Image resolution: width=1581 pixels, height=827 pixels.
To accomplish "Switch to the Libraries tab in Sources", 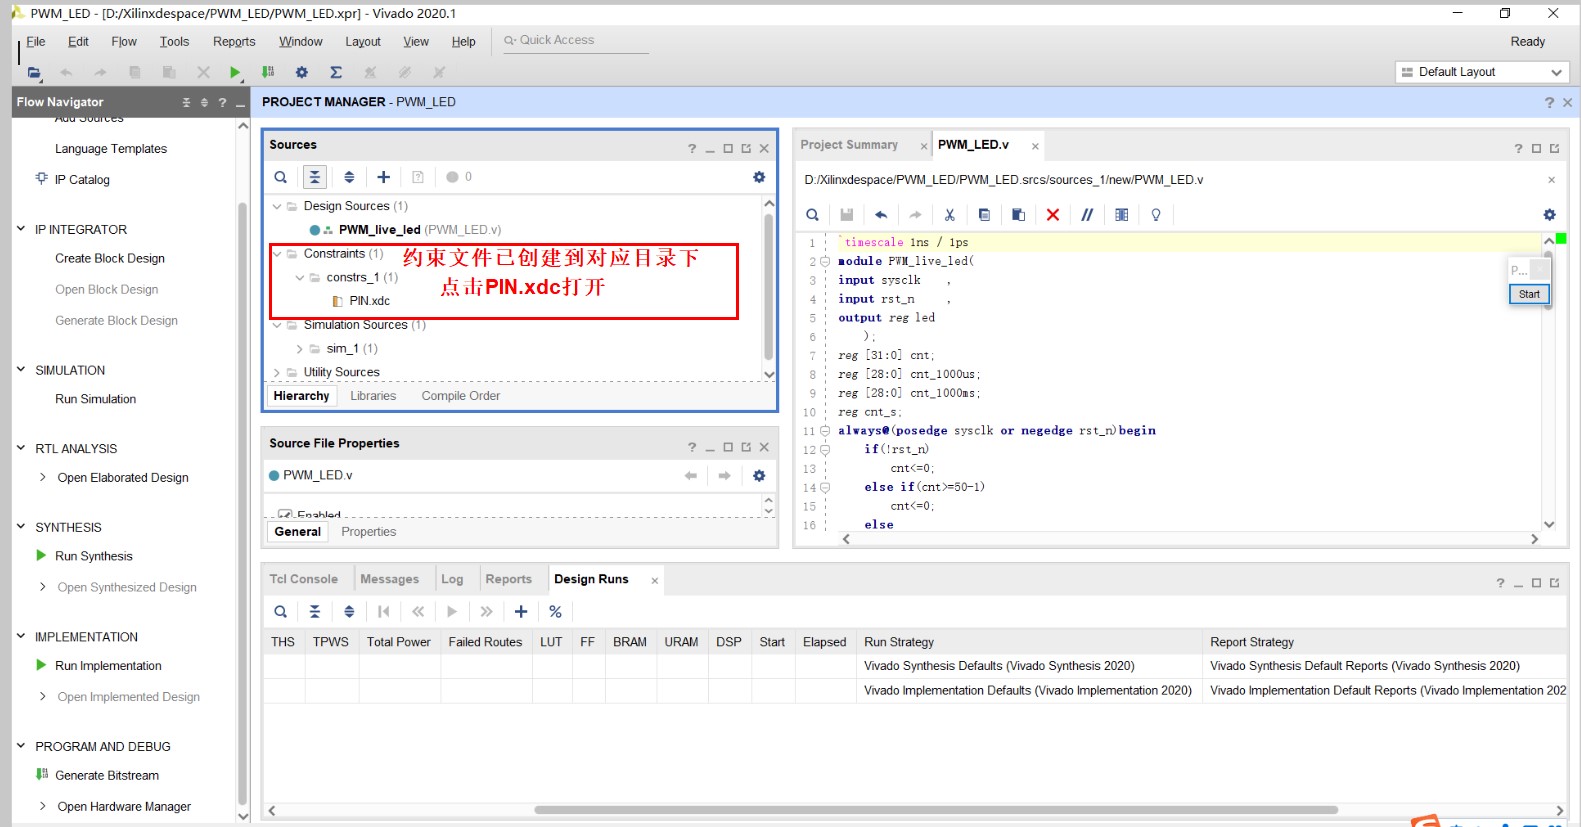I will (x=373, y=396).
